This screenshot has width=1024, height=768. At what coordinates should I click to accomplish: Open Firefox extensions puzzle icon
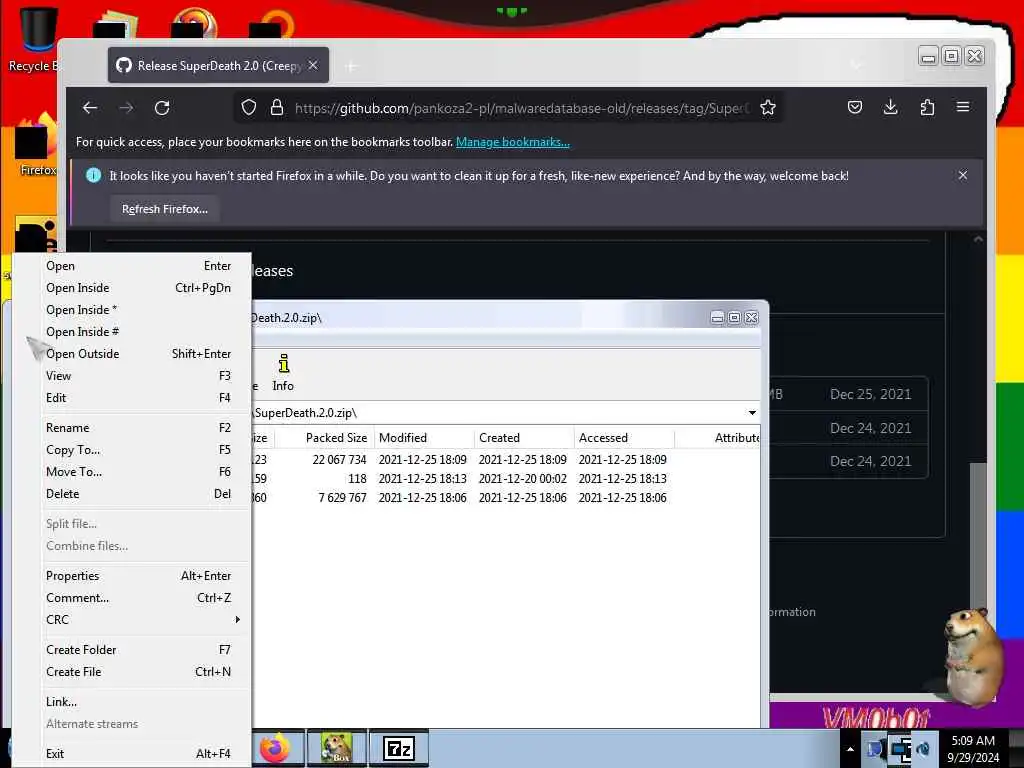click(x=927, y=107)
